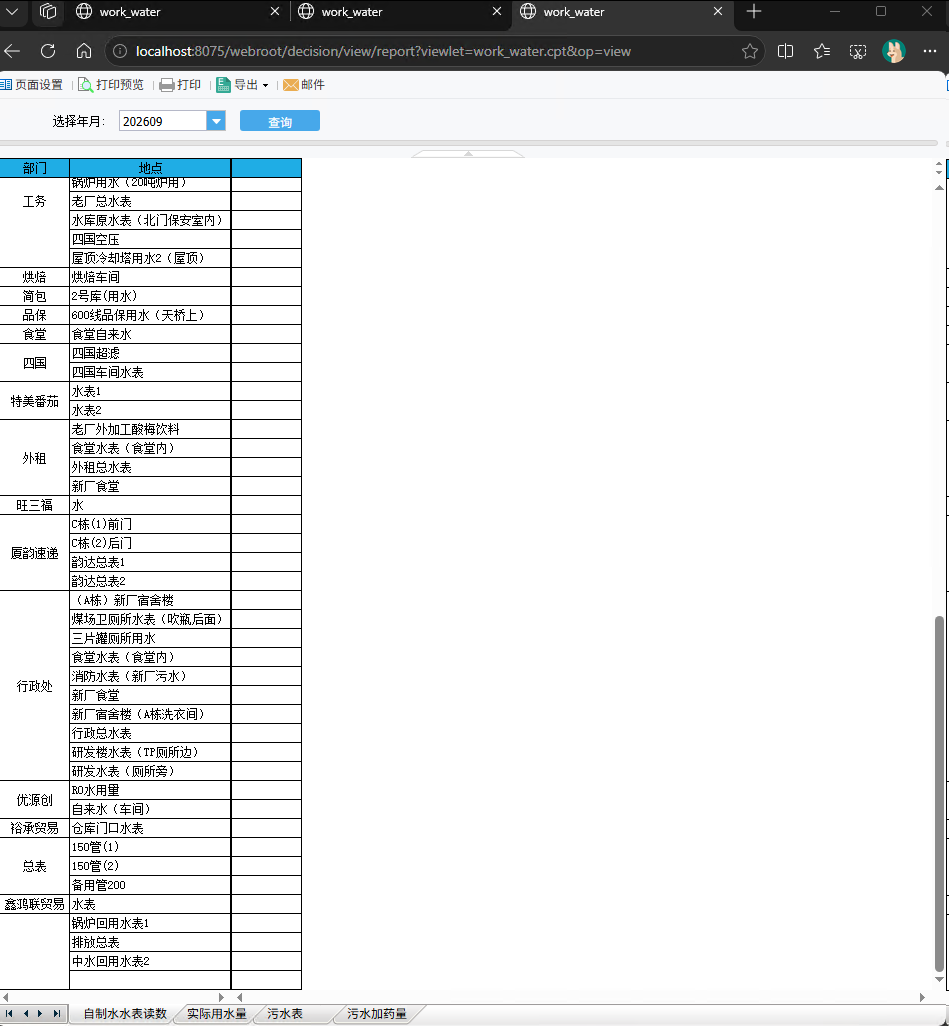Open the year-month dropdown arrow
This screenshot has height=1026, width=949.
(x=216, y=121)
